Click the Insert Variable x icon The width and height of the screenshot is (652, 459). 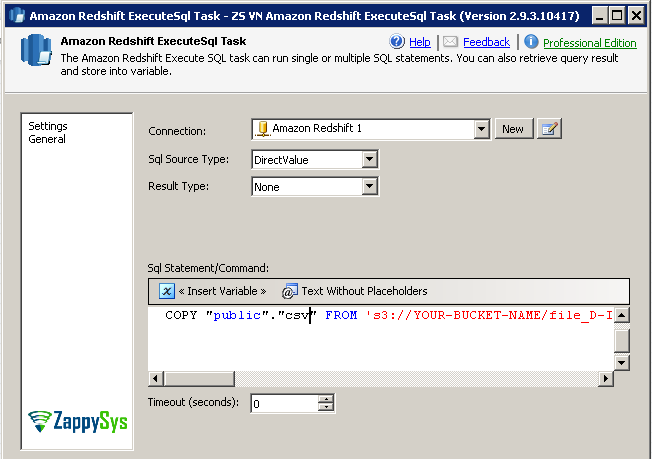167,291
